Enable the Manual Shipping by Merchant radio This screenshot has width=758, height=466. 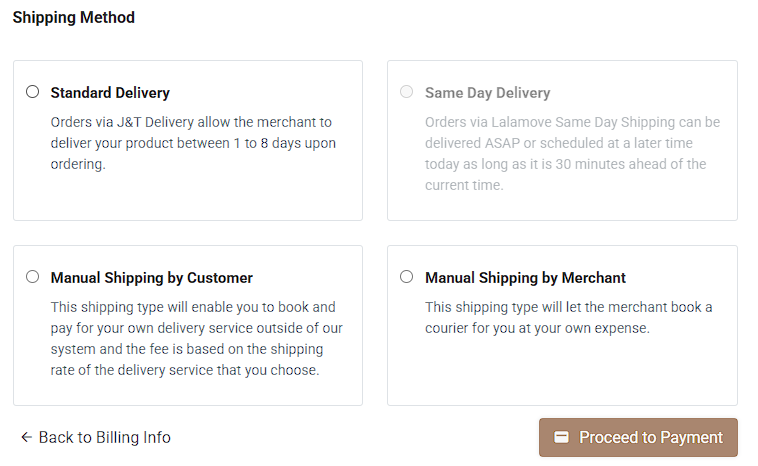pyautogui.click(x=407, y=277)
